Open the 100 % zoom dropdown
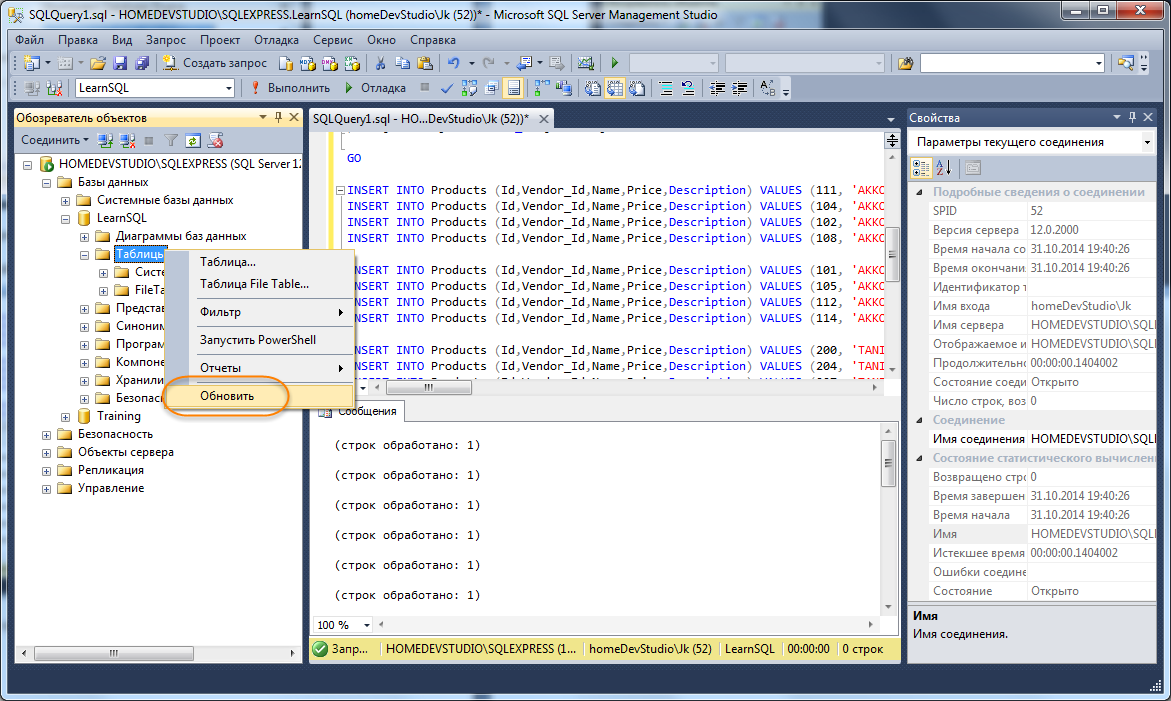The image size is (1171, 701). pyautogui.click(x=367, y=625)
